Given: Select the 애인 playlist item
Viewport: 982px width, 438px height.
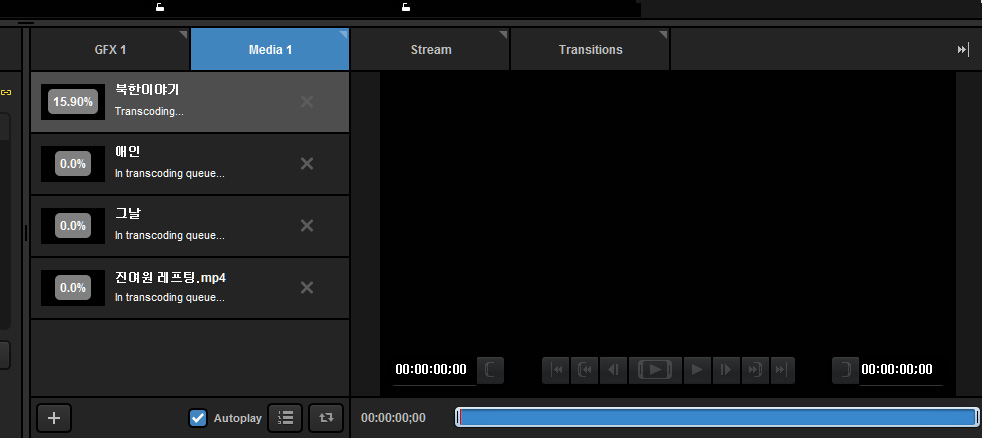Looking at the screenshot, I should pyautogui.click(x=190, y=164).
